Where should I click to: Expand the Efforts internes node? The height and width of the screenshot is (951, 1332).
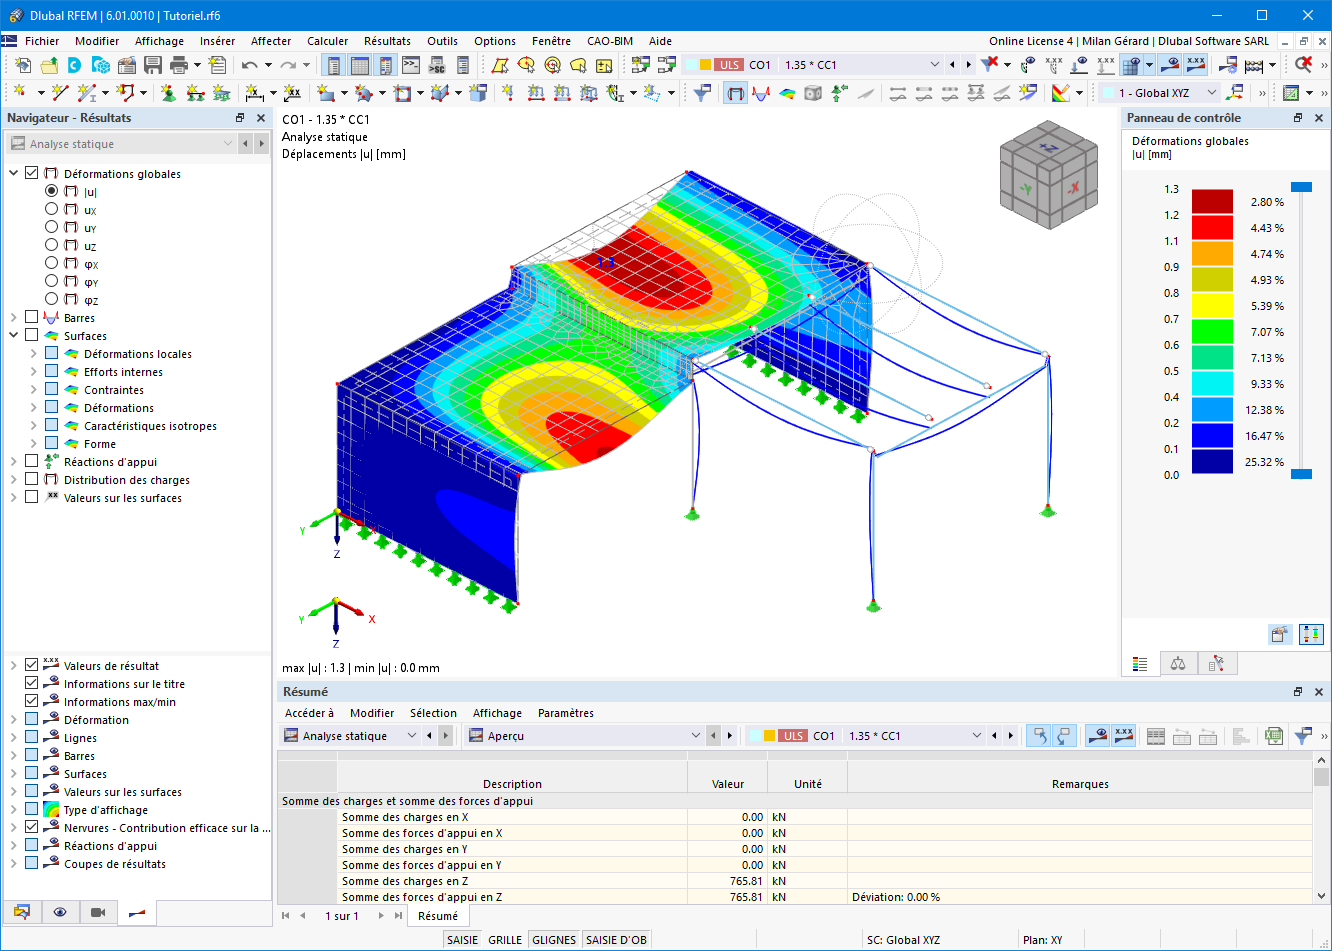point(33,371)
